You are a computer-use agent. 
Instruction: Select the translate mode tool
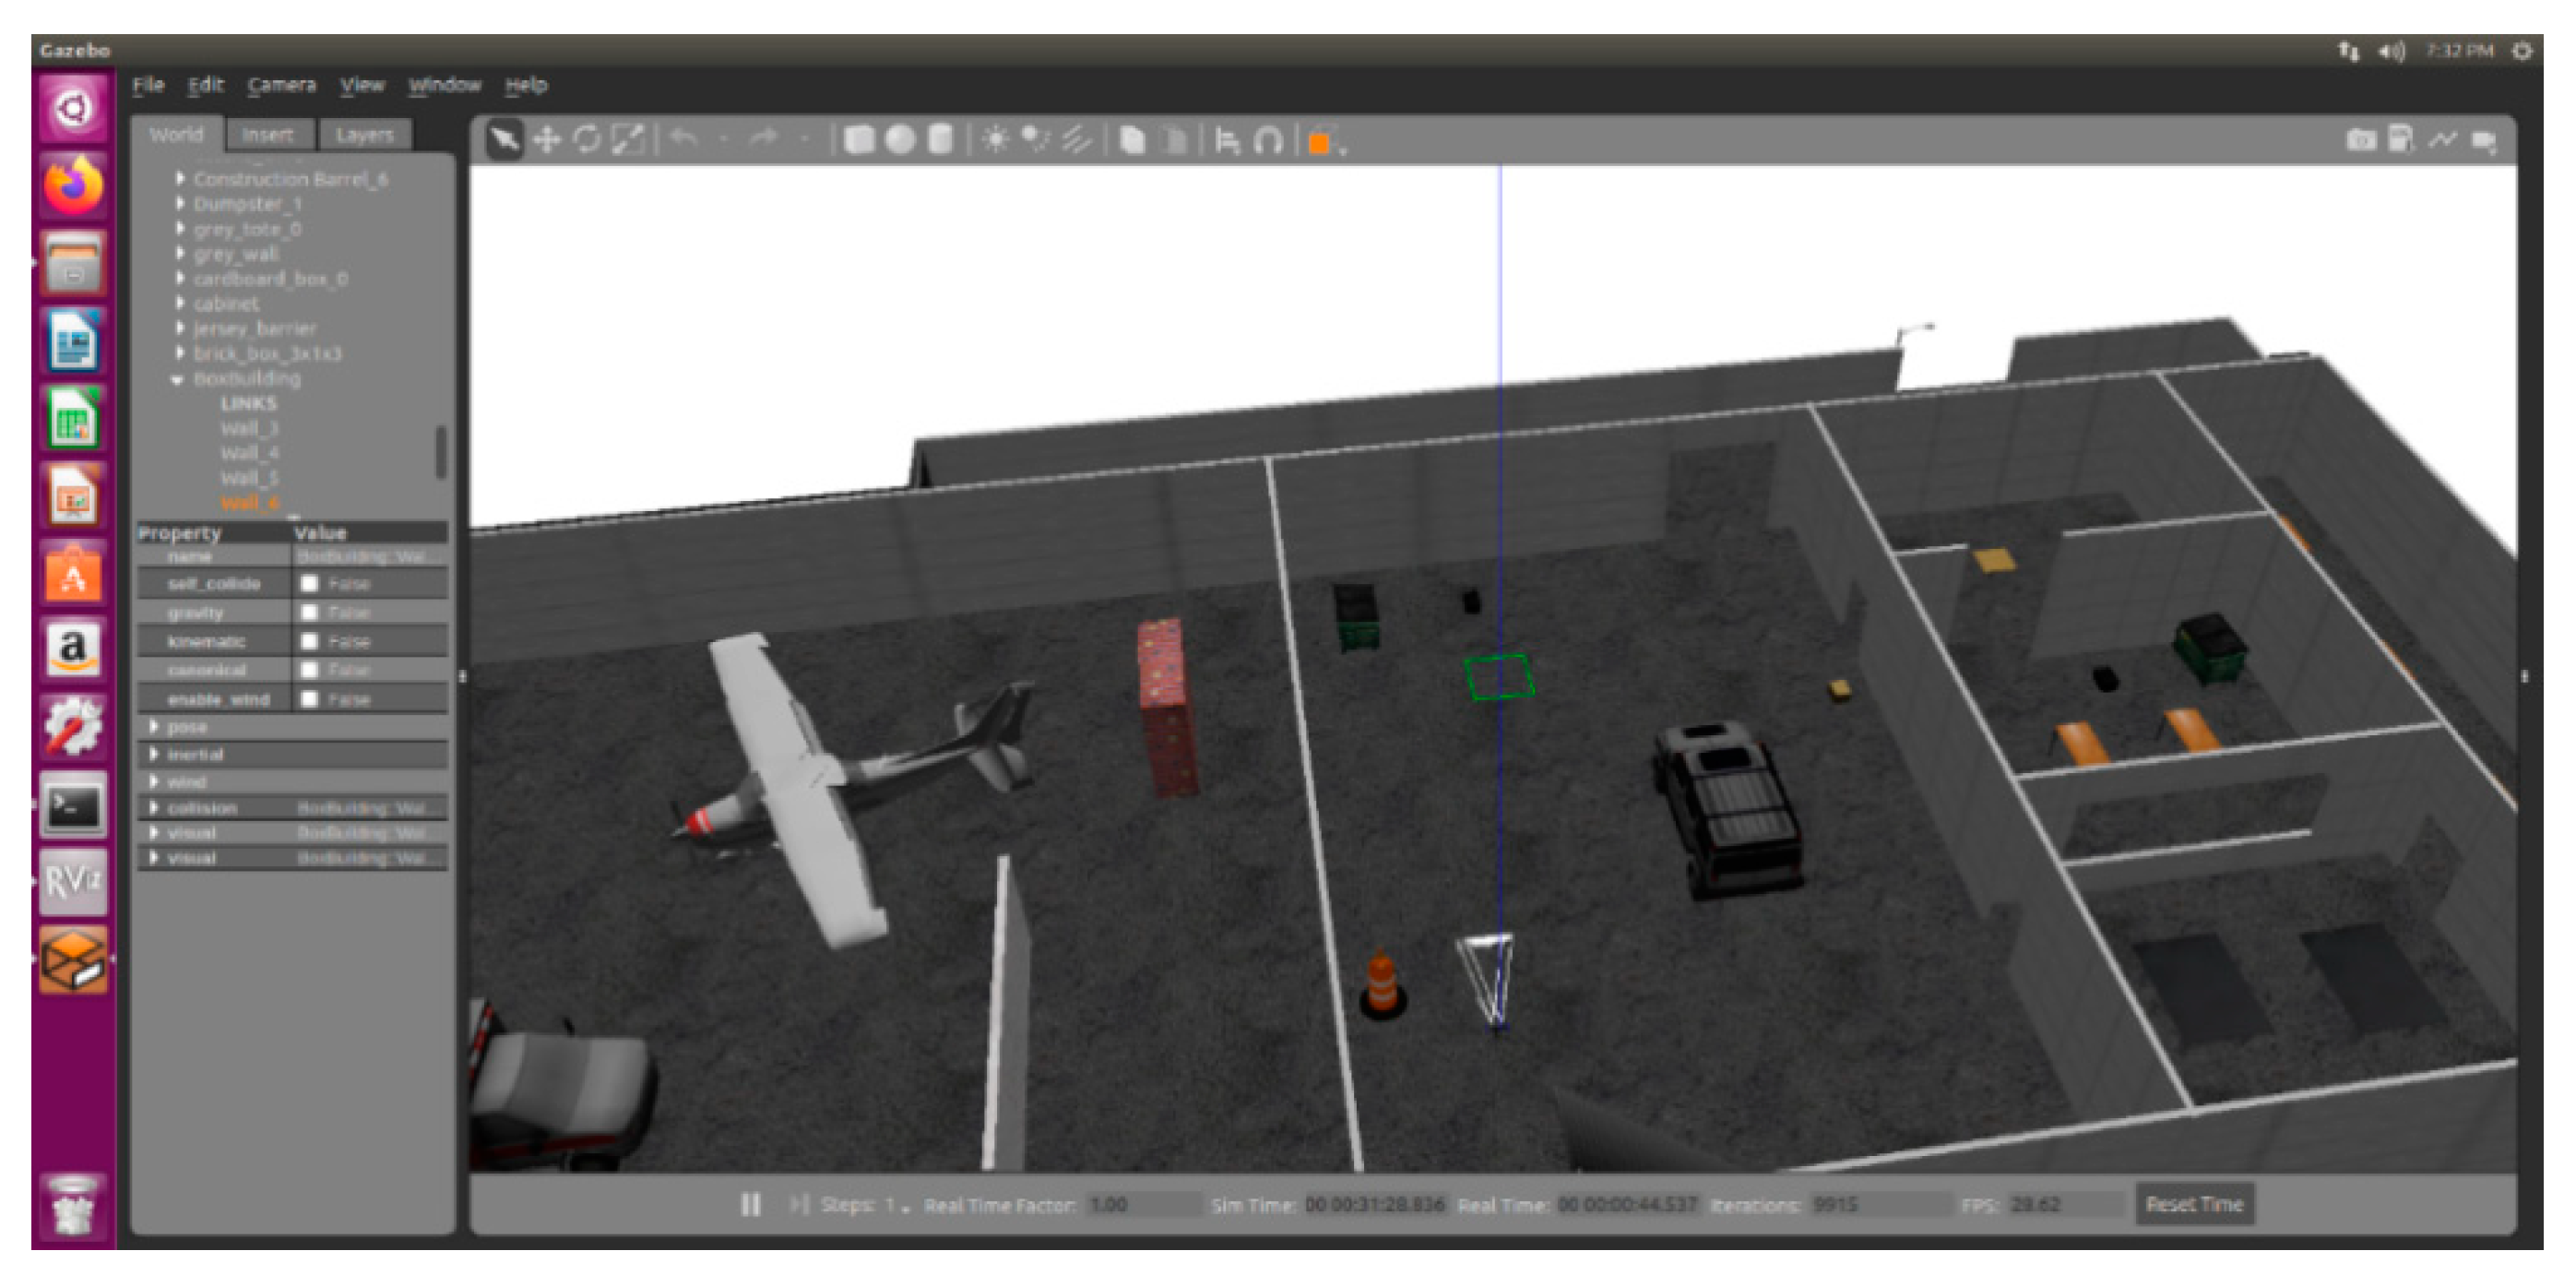(547, 140)
